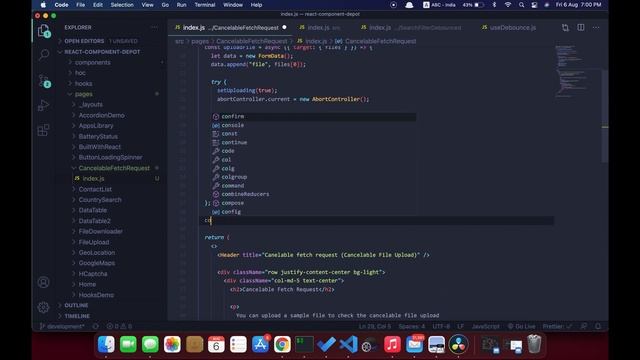The image size is (640, 360).
Task: Expand the GoogleMaps folder
Action: (x=97, y=263)
